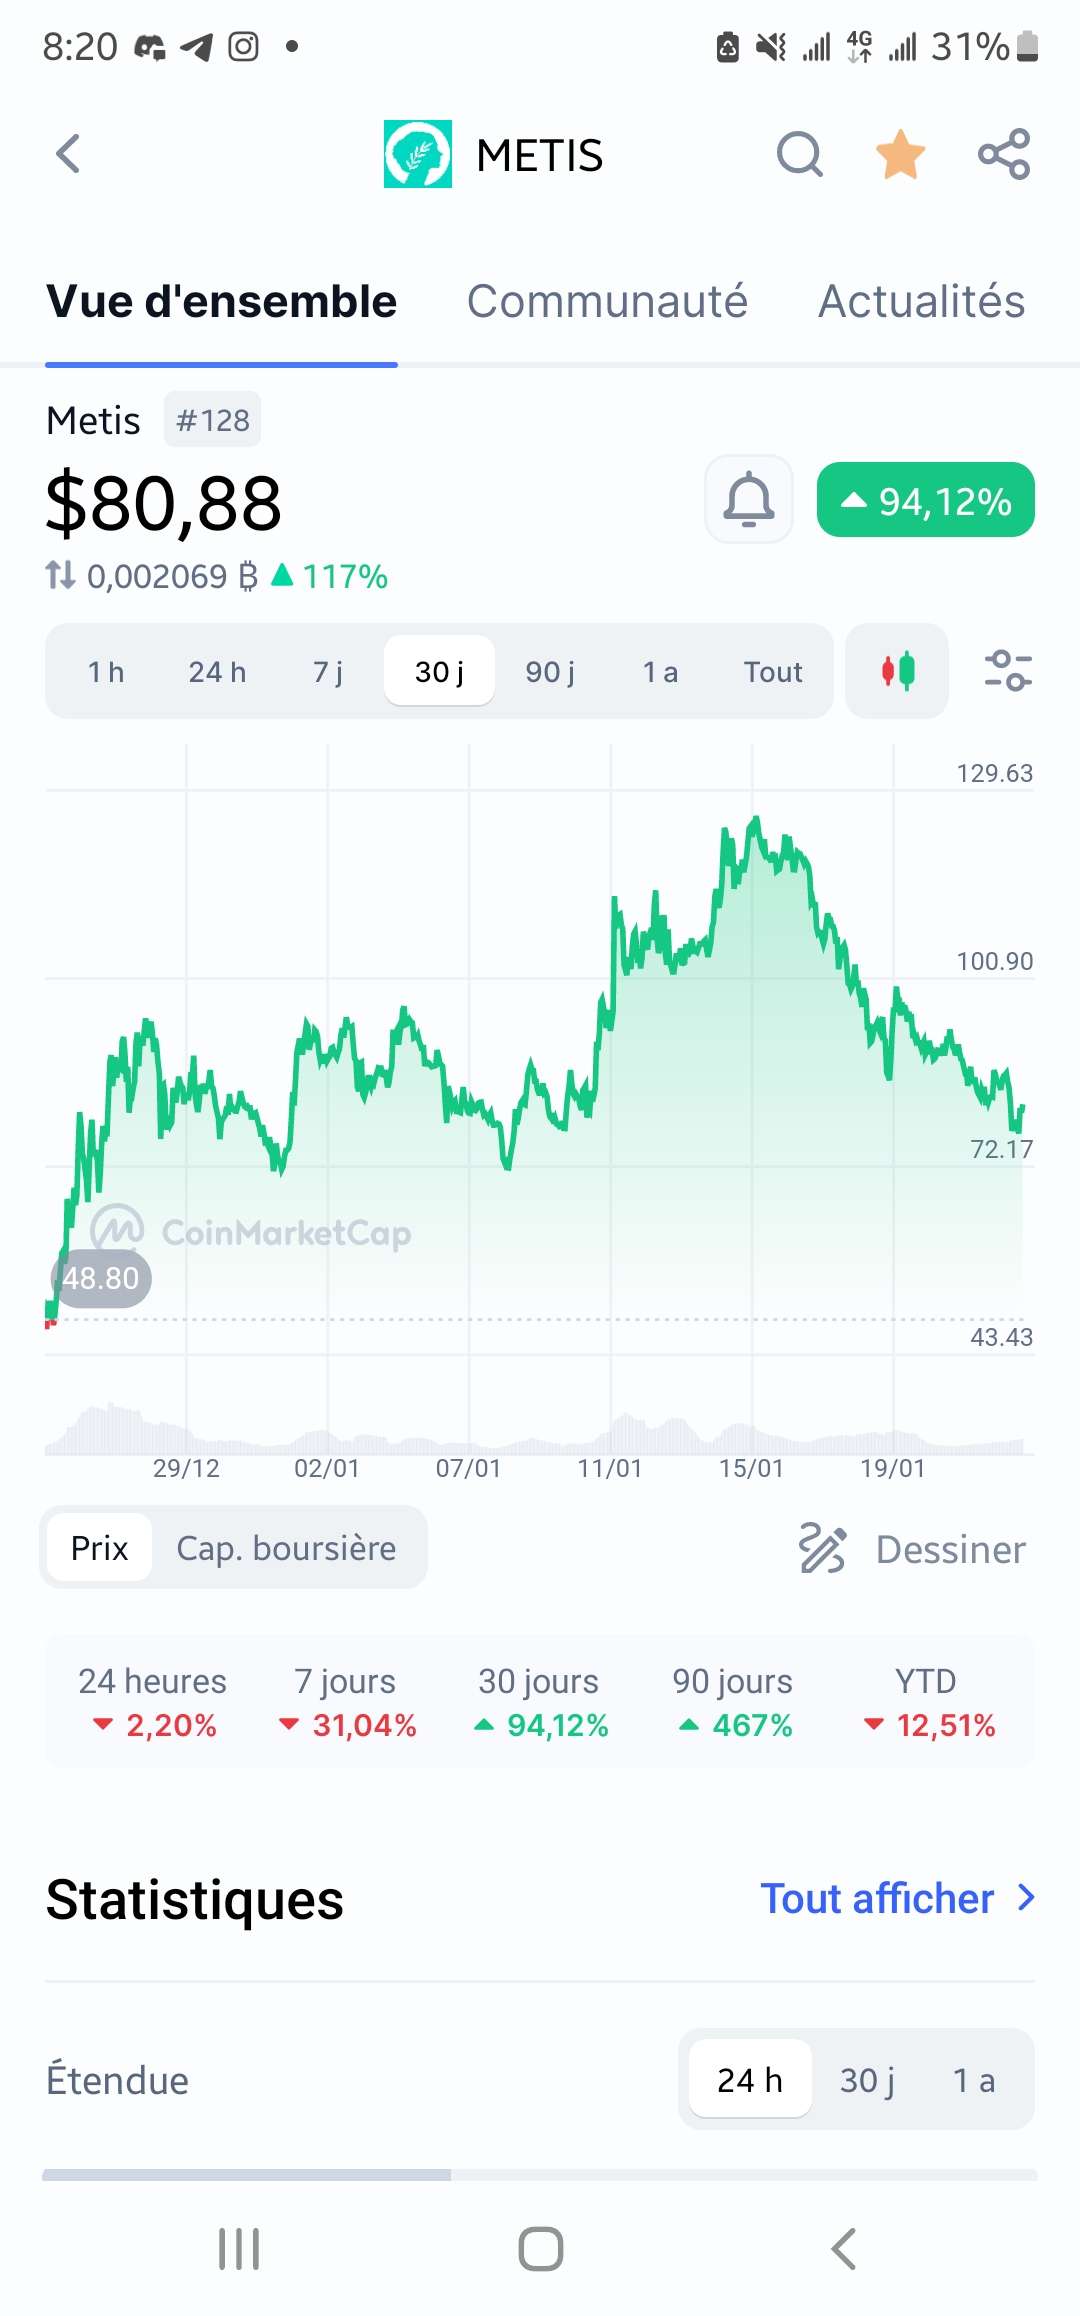Tap the green 94,12% change badge
This screenshot has height=2316, width=1080.
pos(925,500)
